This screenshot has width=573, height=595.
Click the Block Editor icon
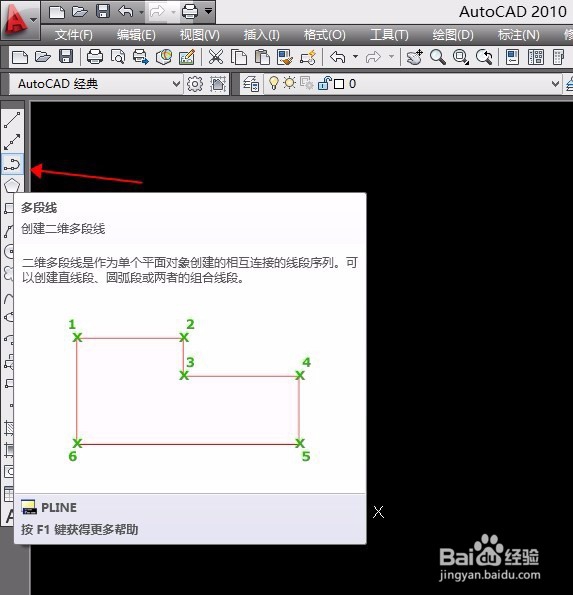click(x=308, y=57)
